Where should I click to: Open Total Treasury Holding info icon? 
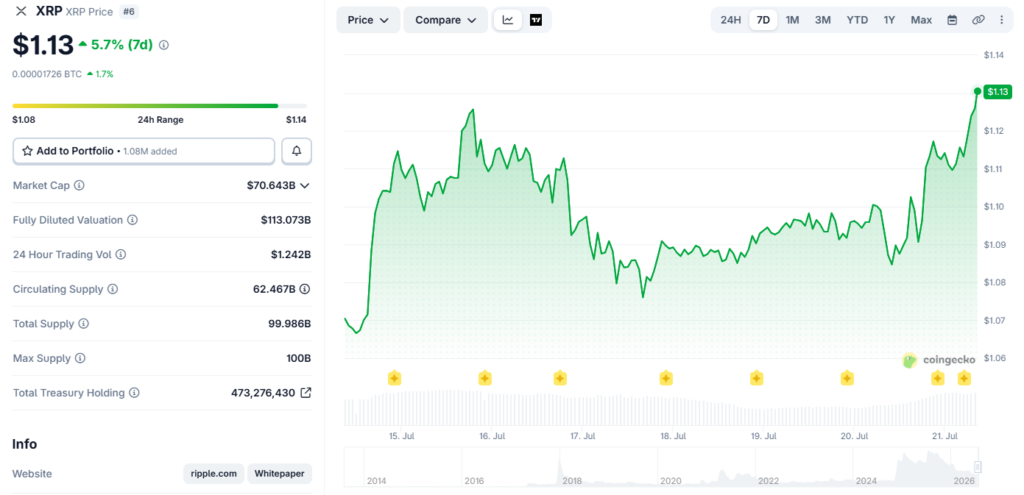(x=134, y=393)
